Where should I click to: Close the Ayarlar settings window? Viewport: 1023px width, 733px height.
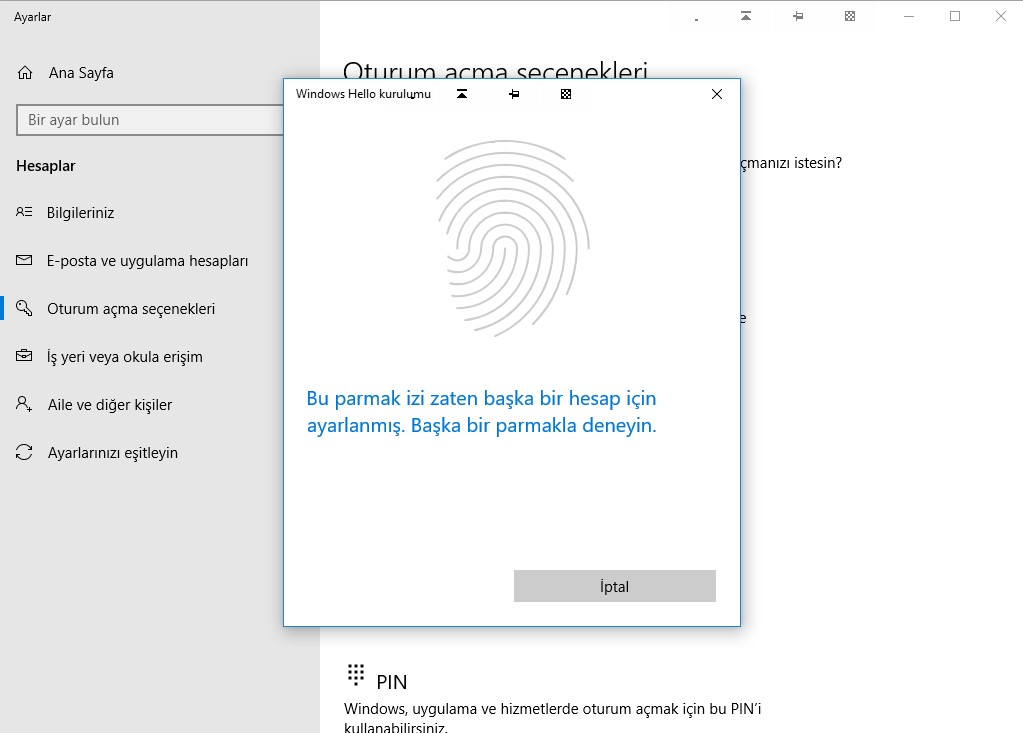pos(1000,16)
